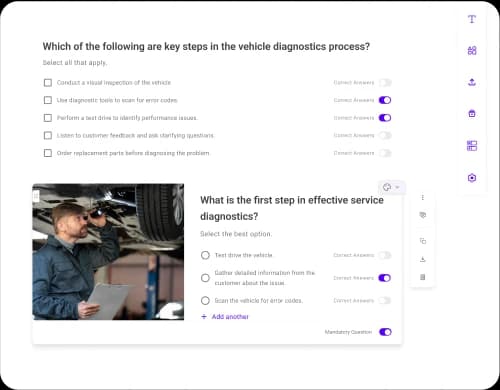Click the 'Add another' option link
The height and width of the screenshot is (390, 500).
click(x=225, y=317)
